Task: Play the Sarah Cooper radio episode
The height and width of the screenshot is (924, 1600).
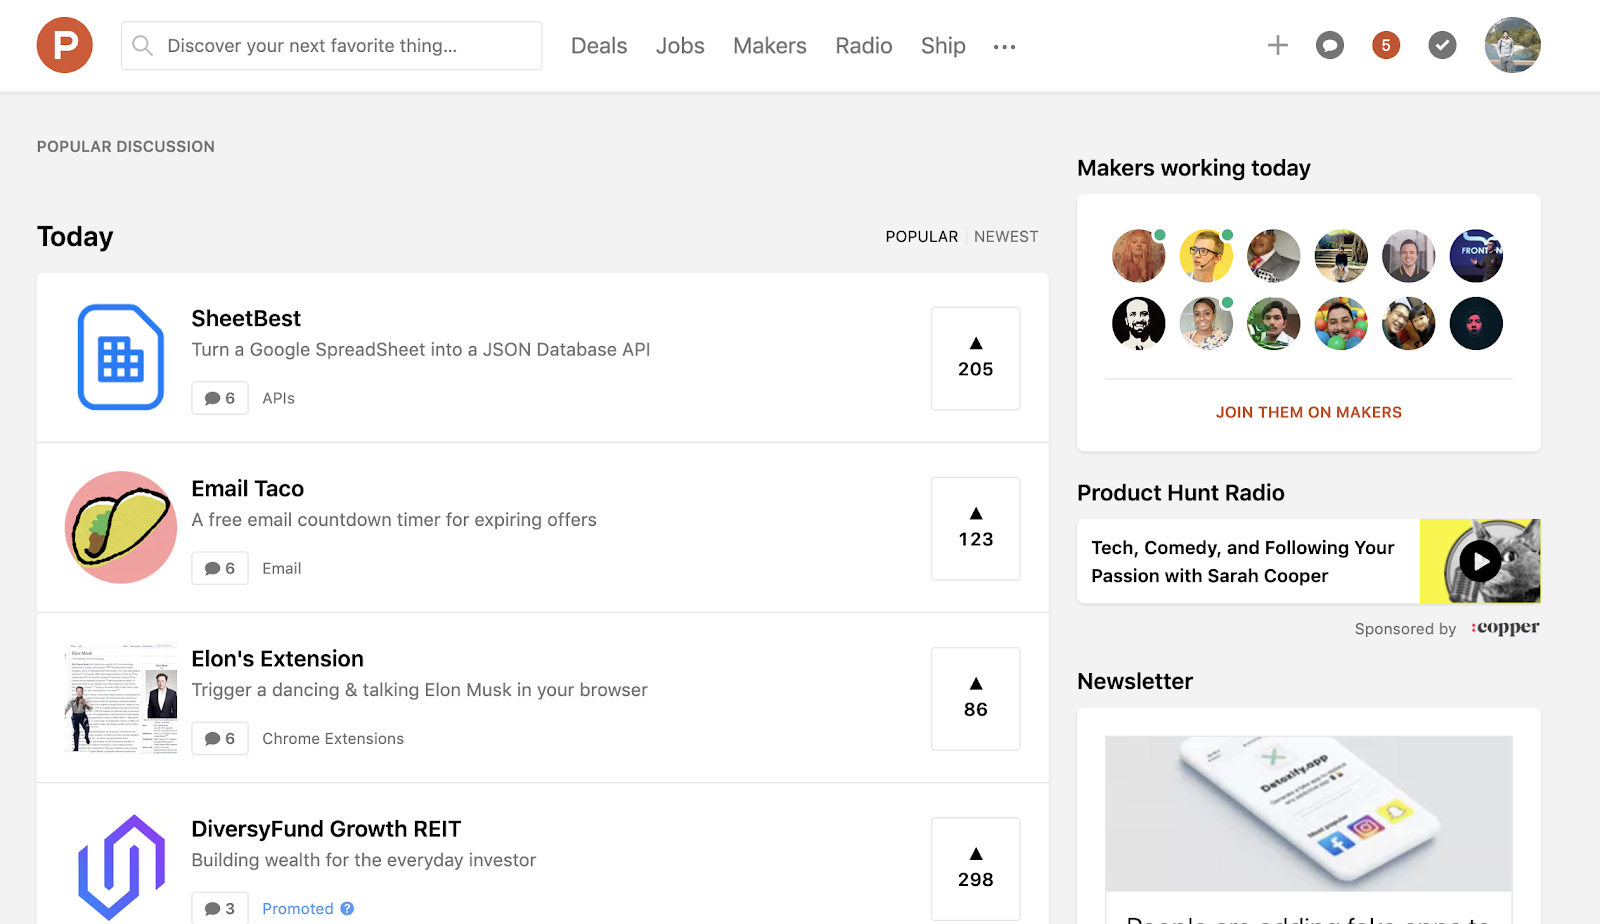Action: click(x=1480, y=561)
